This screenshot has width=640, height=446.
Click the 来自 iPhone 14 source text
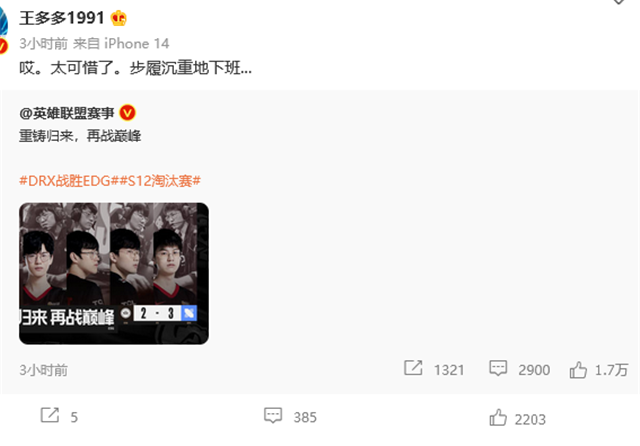click(x=121, y=43)
